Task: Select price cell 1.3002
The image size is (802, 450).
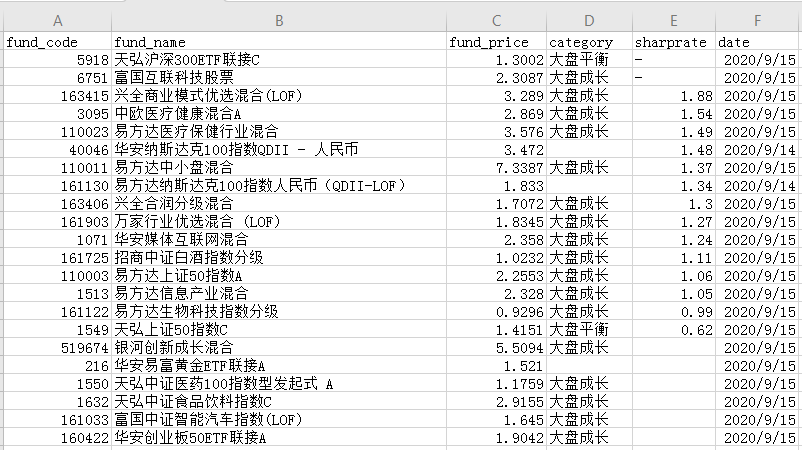Action: tap(496, 59)
